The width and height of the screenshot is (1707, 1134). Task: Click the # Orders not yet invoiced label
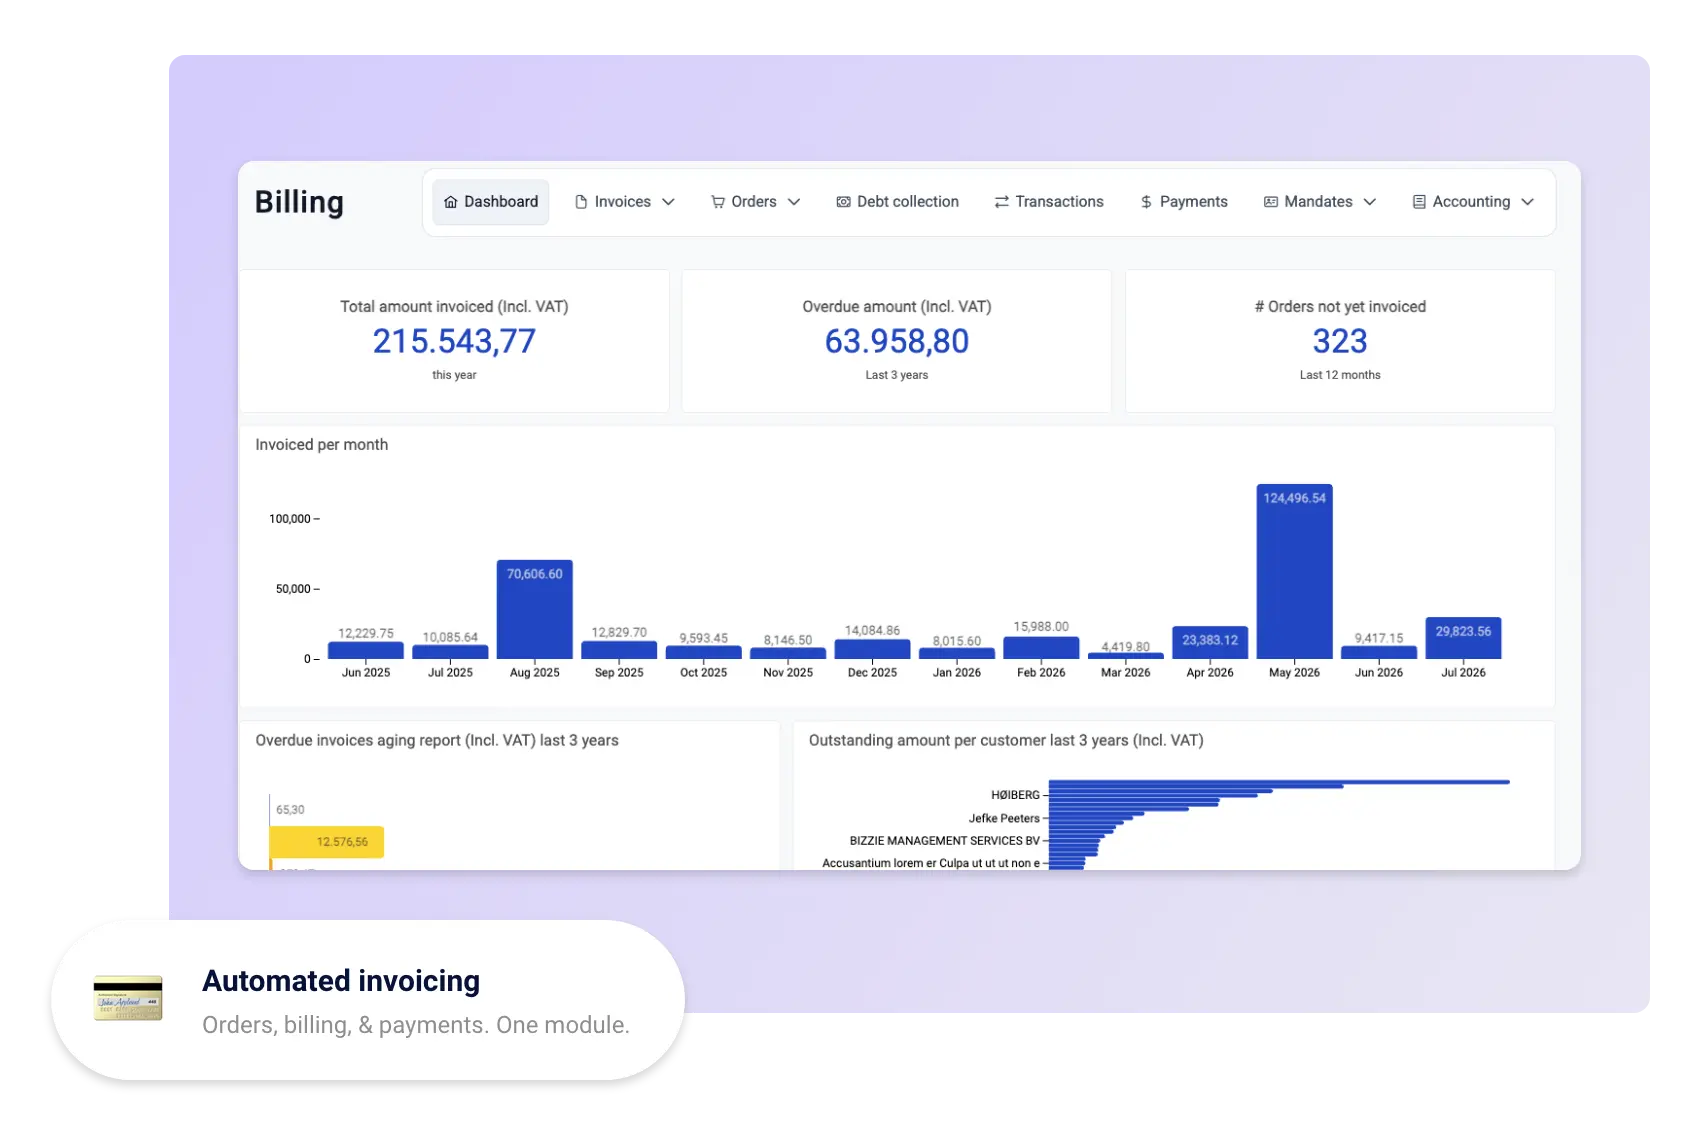tap(1340, 307)
